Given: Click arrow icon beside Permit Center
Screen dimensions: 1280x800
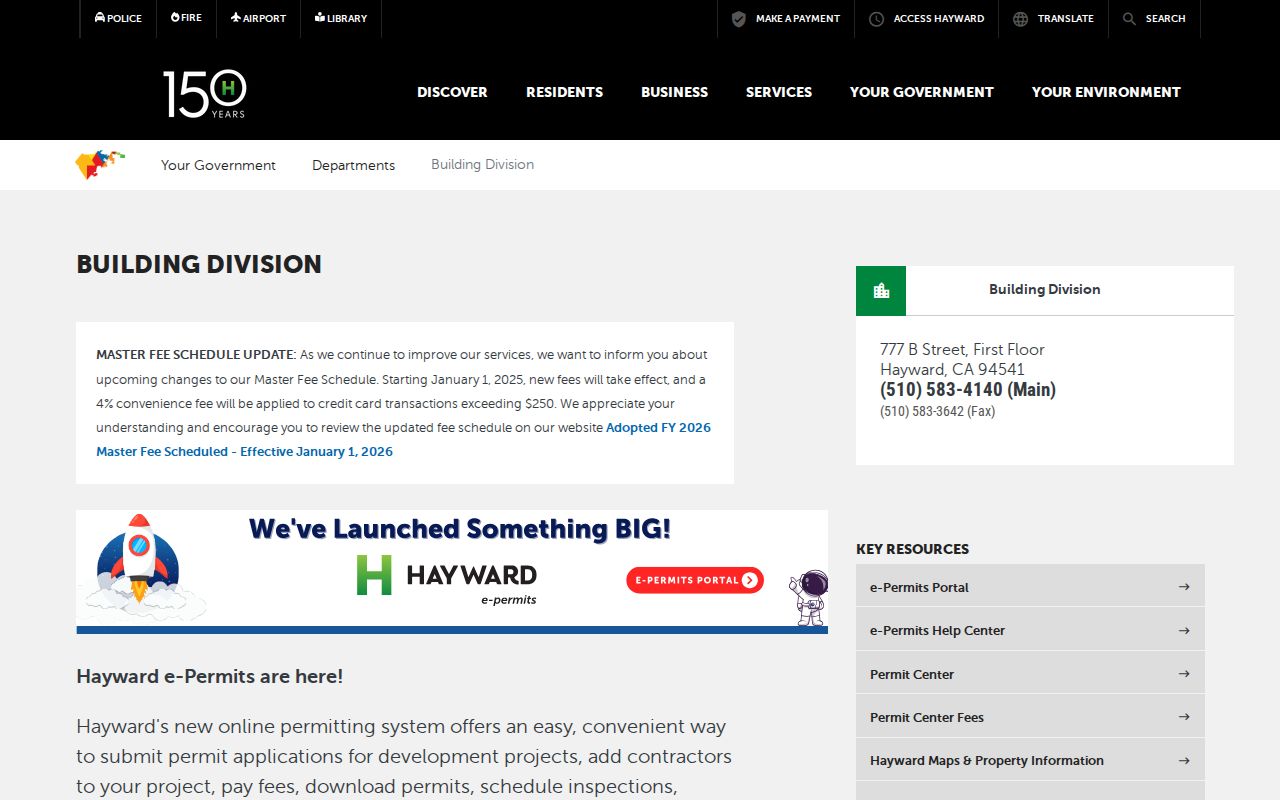Looking at the screenshot, I should click(1184, 674).
